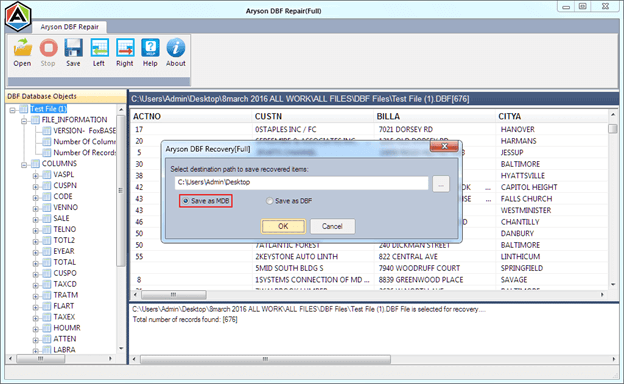
Task: Close the Aryson DBF Recovery dialog
Action: pos(445,146)
